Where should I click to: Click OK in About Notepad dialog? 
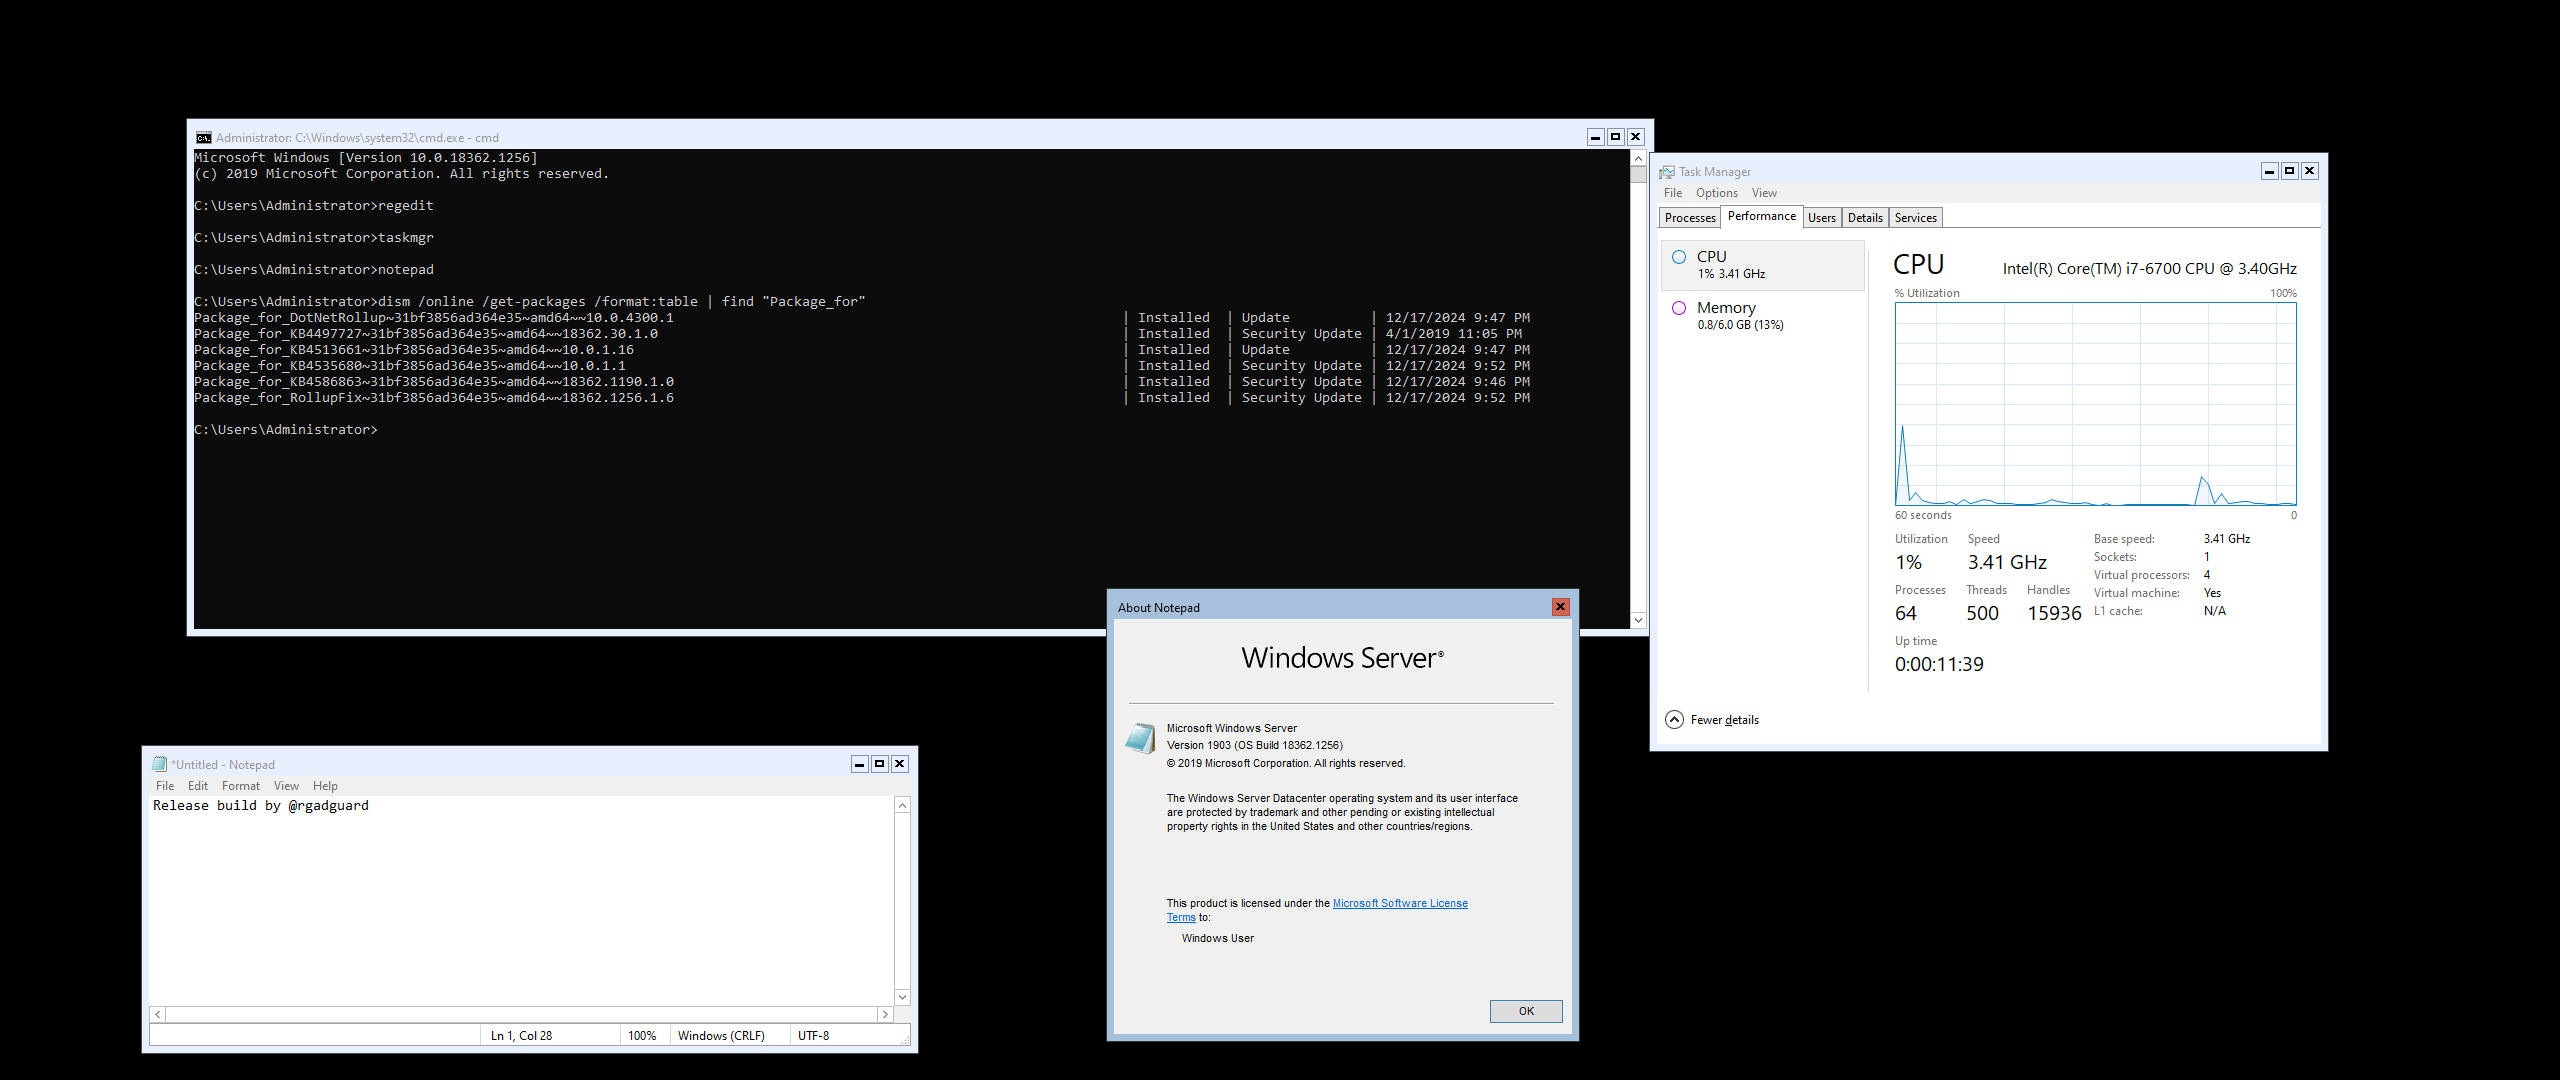(1526, 1011)
